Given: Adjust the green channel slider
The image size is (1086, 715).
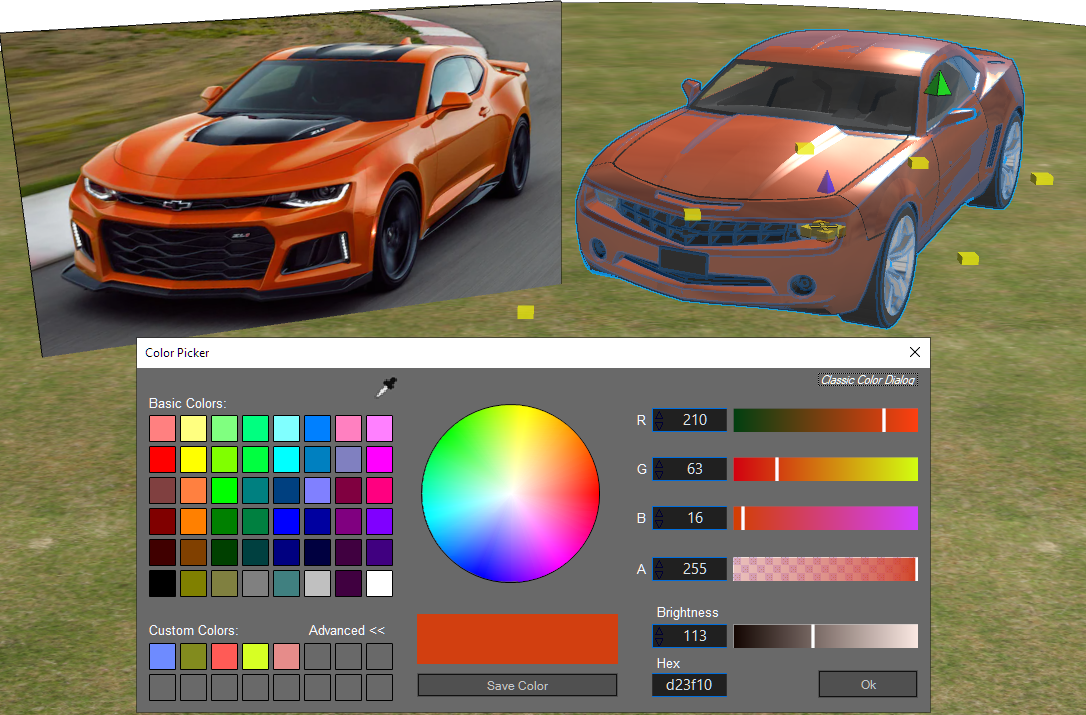Looking at the screenshot, I should tap(826, 469).
